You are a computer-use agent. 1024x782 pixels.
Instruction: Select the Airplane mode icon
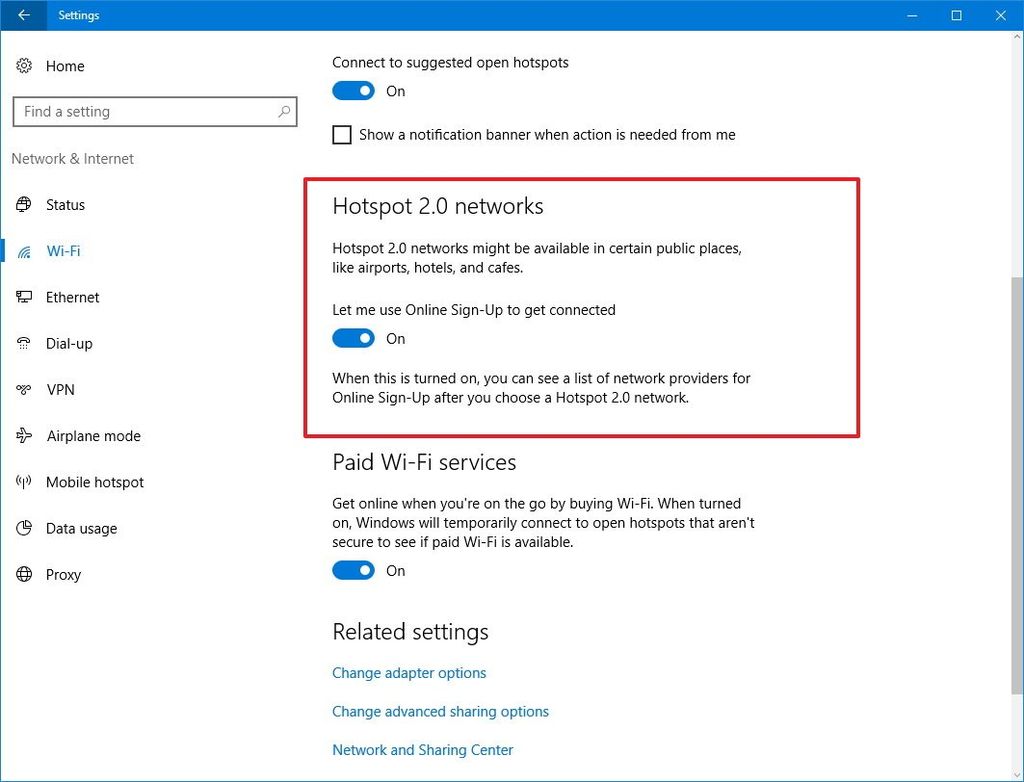24,436
